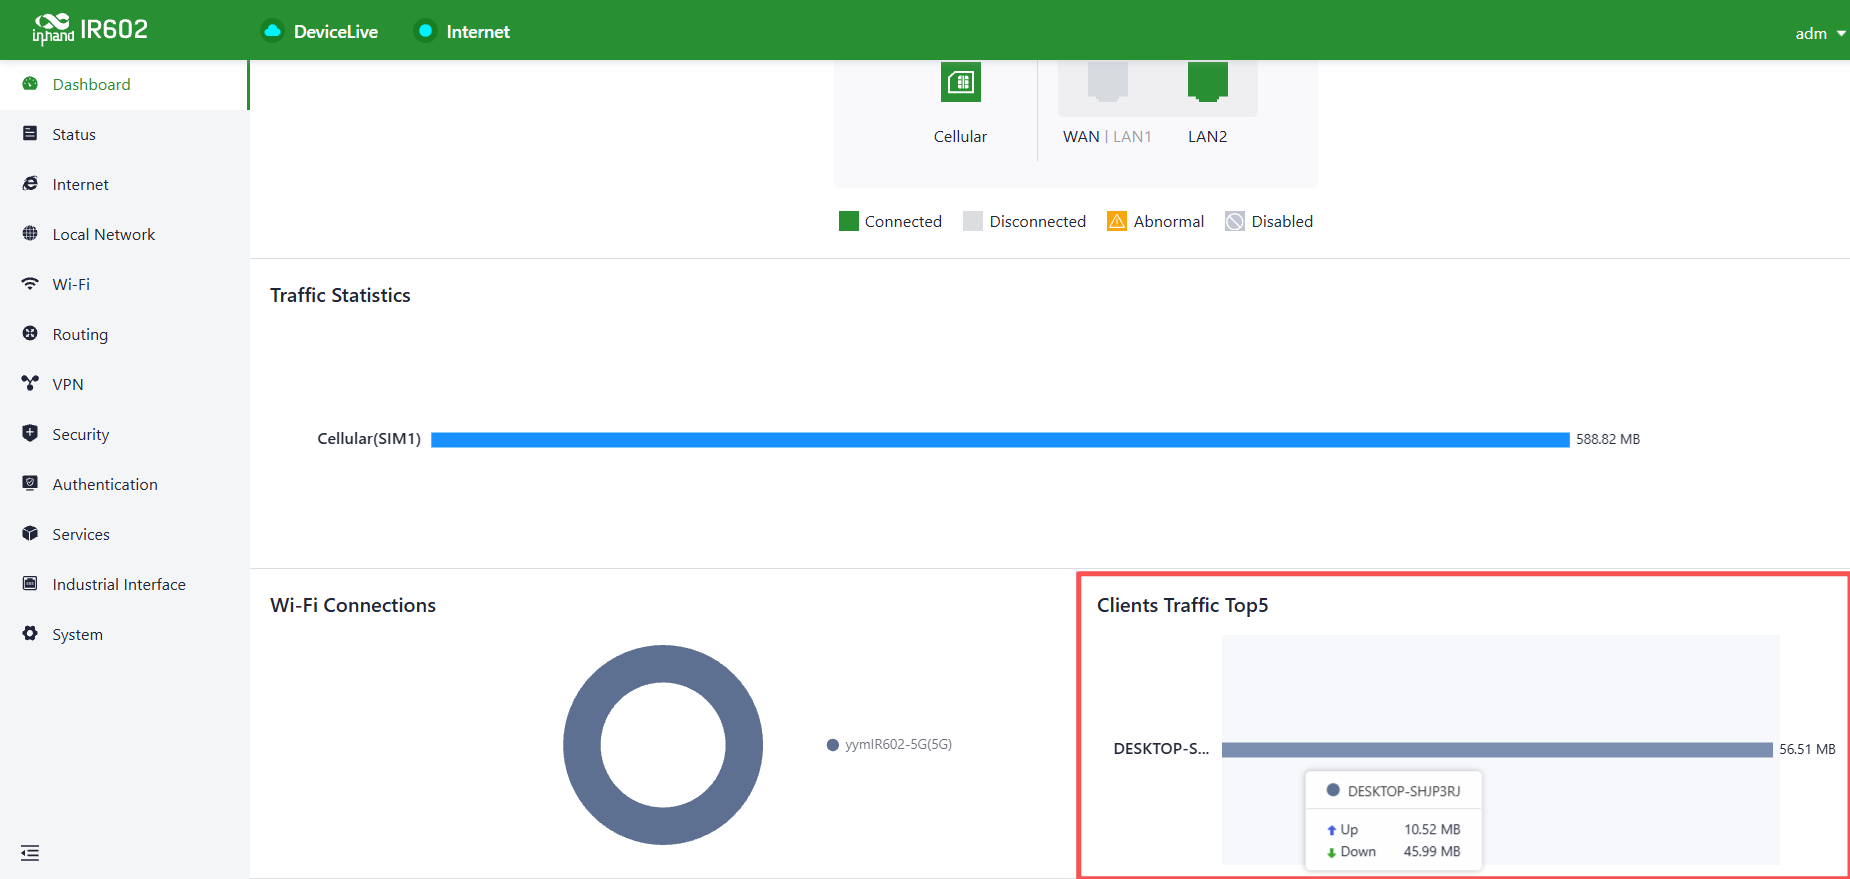Click the DeviceLive cloud status icon
Image resolution: width=1850 pixels, height=879 pixels.
272,31
